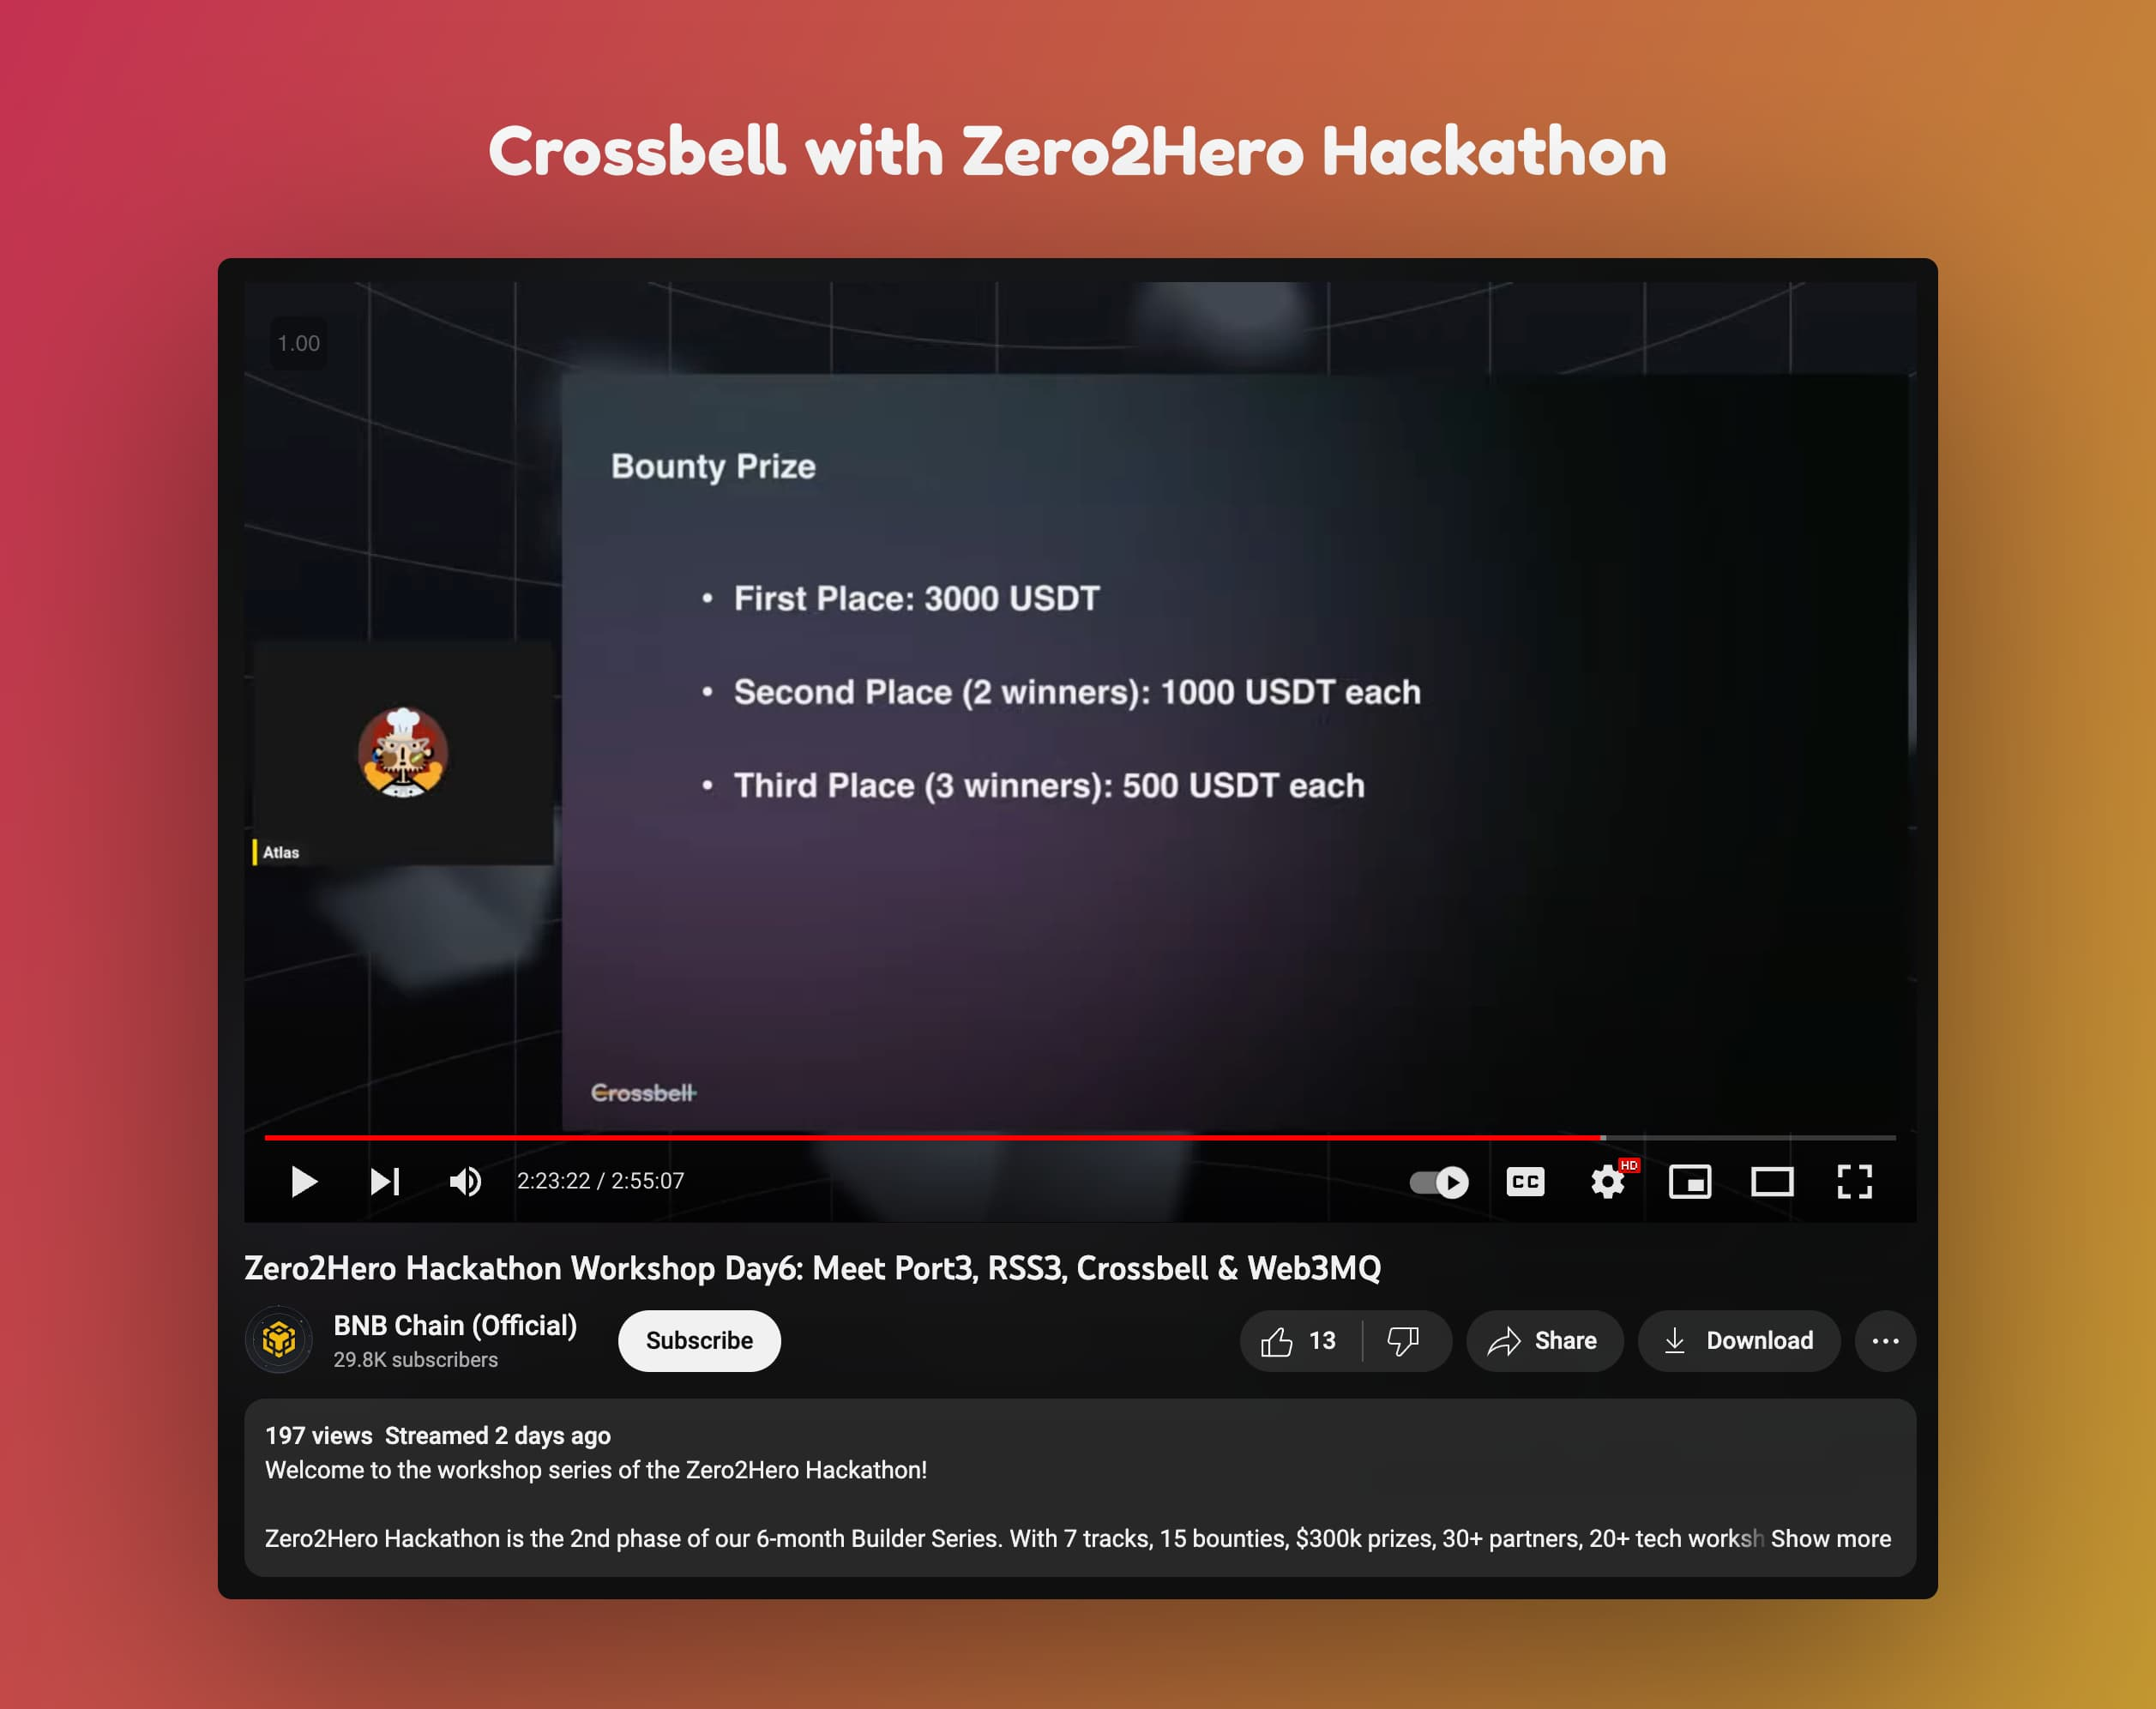The image size is (2156, 1709).
Task: Enter fullscreen mode for video
Action: pyautogui.click(x=1853, y=1182)
